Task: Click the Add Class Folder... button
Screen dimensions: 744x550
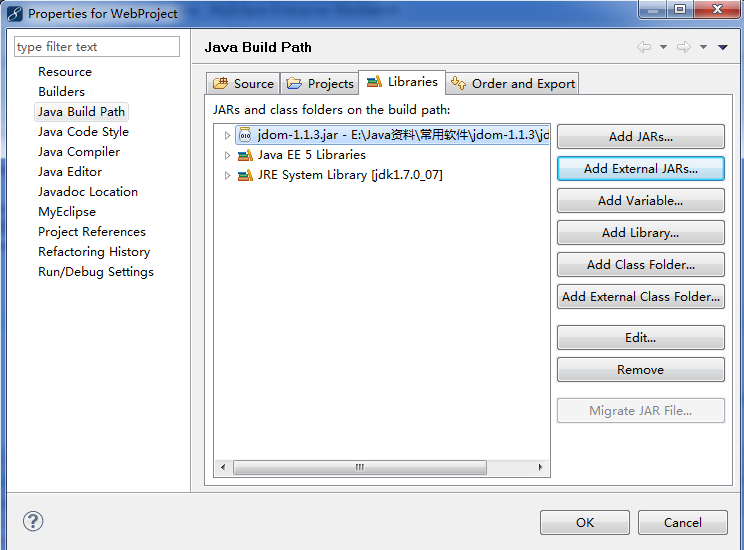Action: [641, 264]
